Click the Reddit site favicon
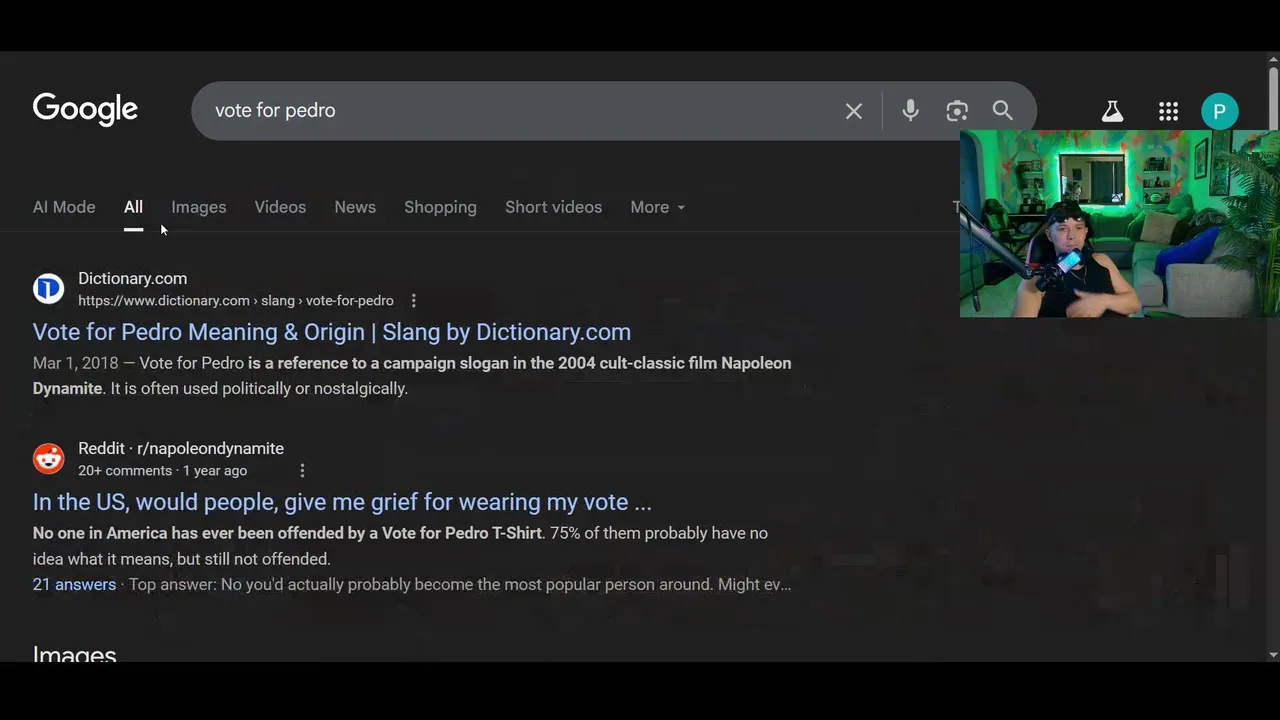Viewport: 1280px width, 720px height. (48, 459)
